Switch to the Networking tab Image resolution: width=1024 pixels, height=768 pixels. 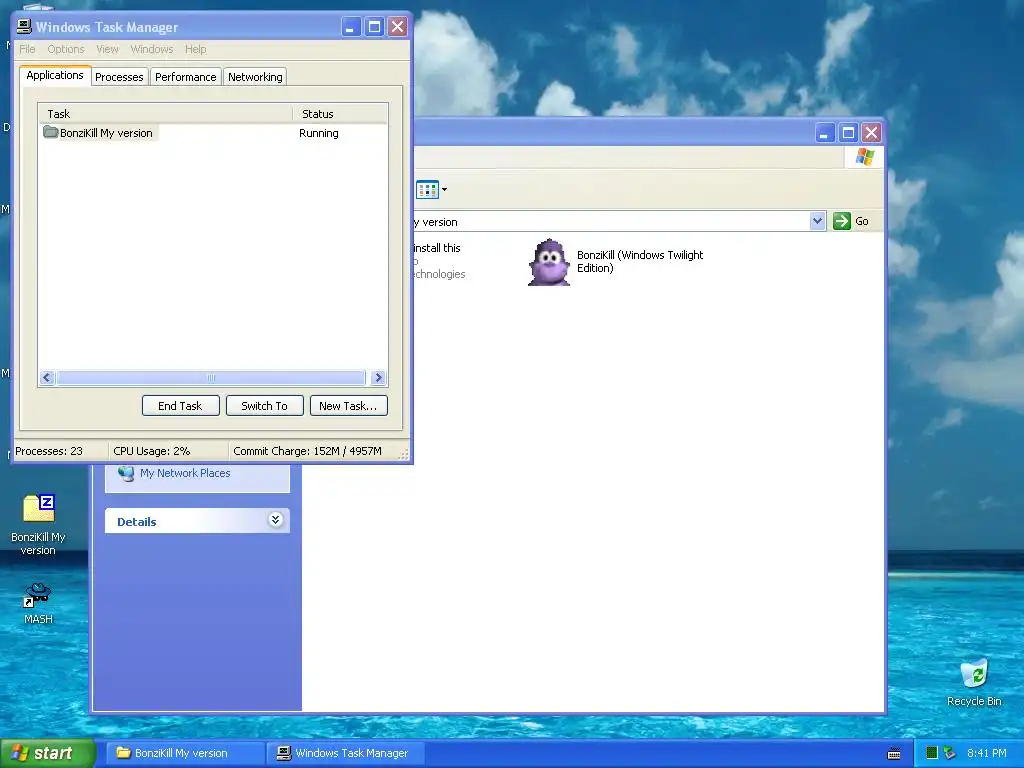[x=255, y=77]
